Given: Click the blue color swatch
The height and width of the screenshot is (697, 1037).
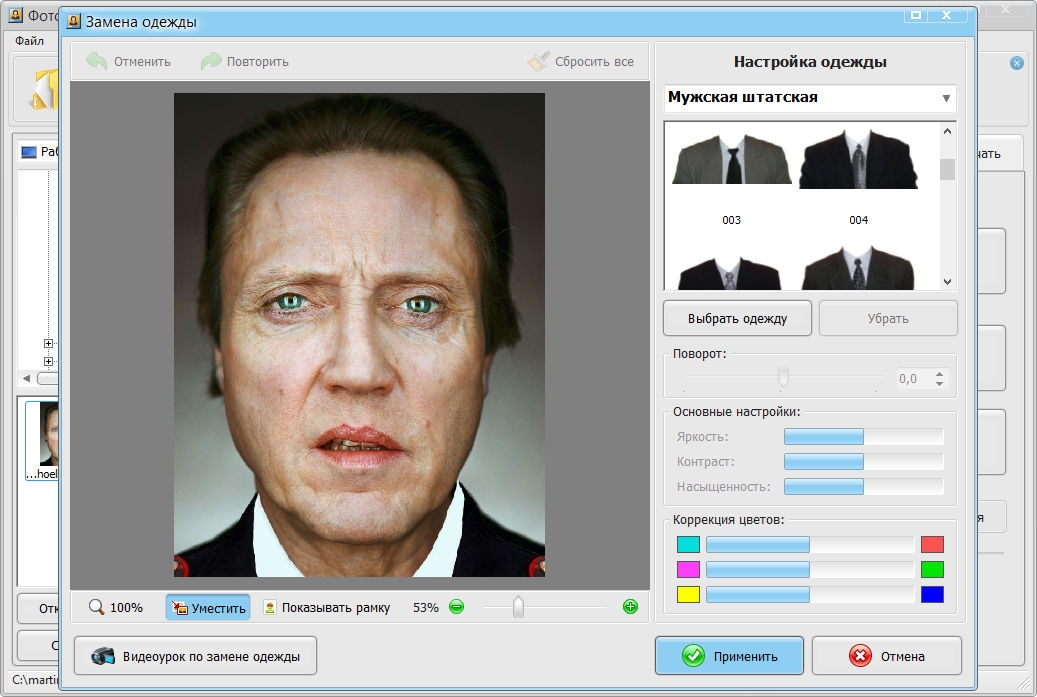Looking at the screenshot, I should (x=933, y=594).
